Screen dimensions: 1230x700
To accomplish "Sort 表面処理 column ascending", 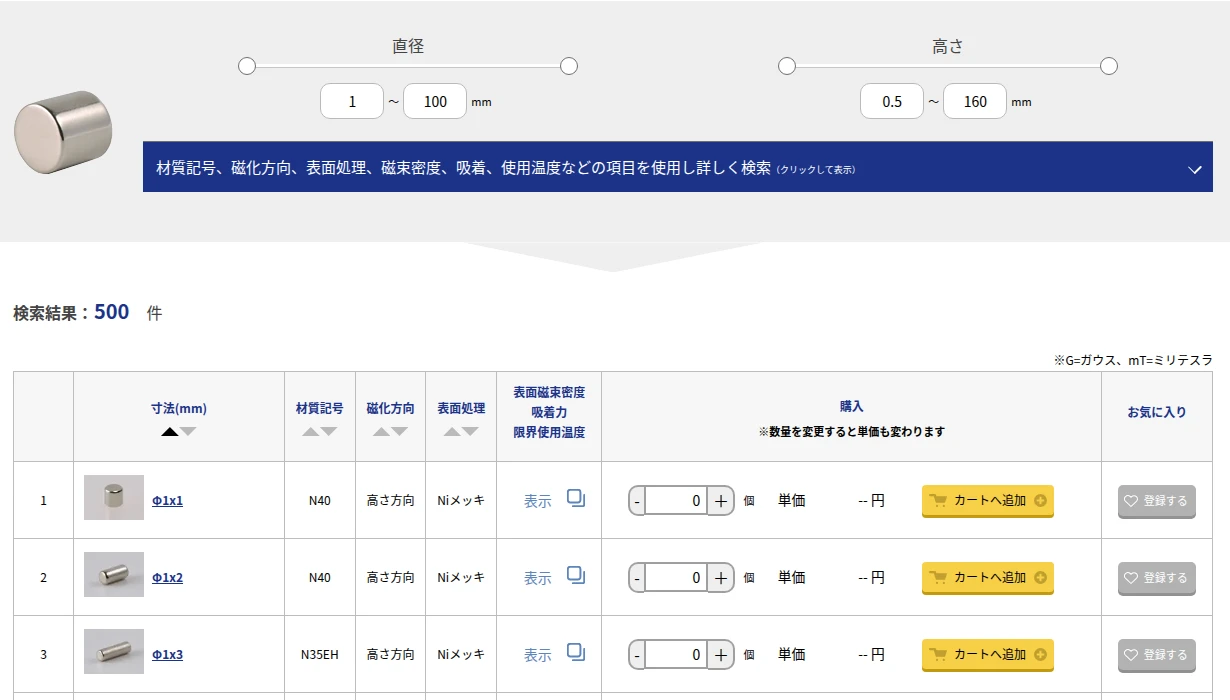I will click(x=452, y=432).
